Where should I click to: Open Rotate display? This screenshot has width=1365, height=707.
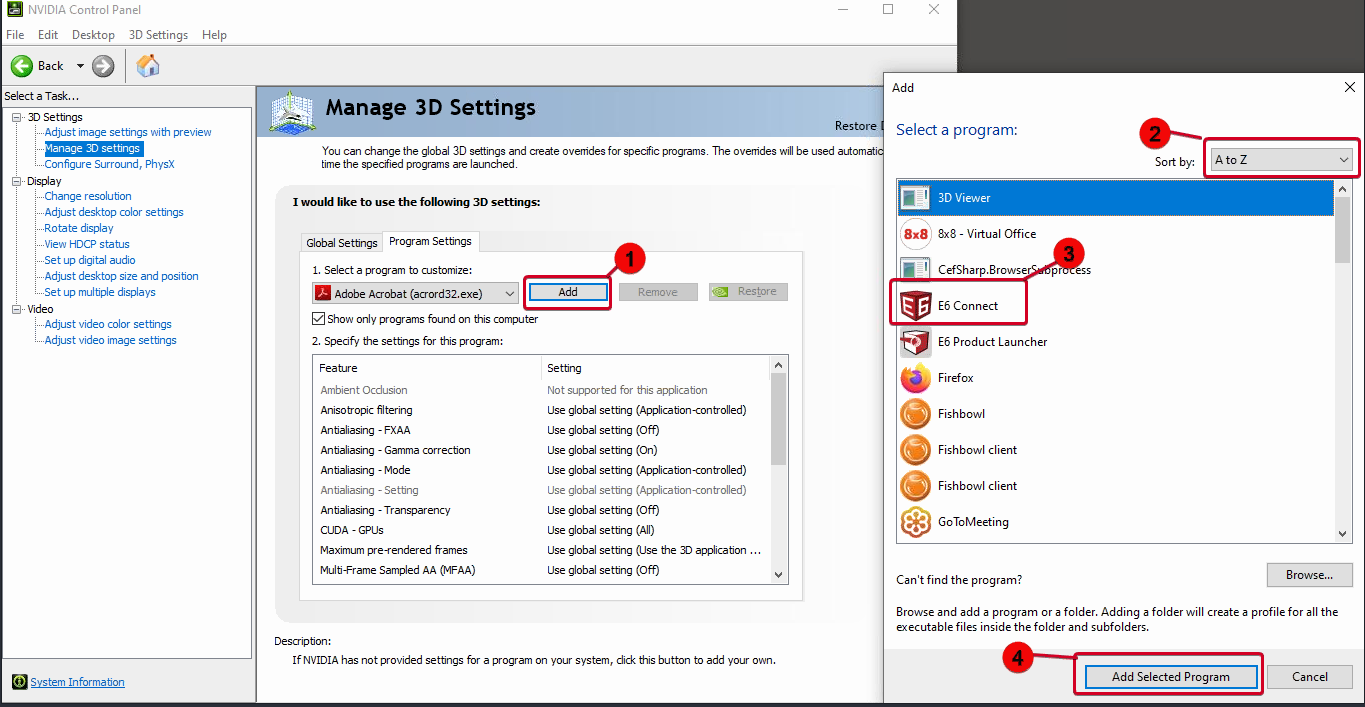coord(79,228)
